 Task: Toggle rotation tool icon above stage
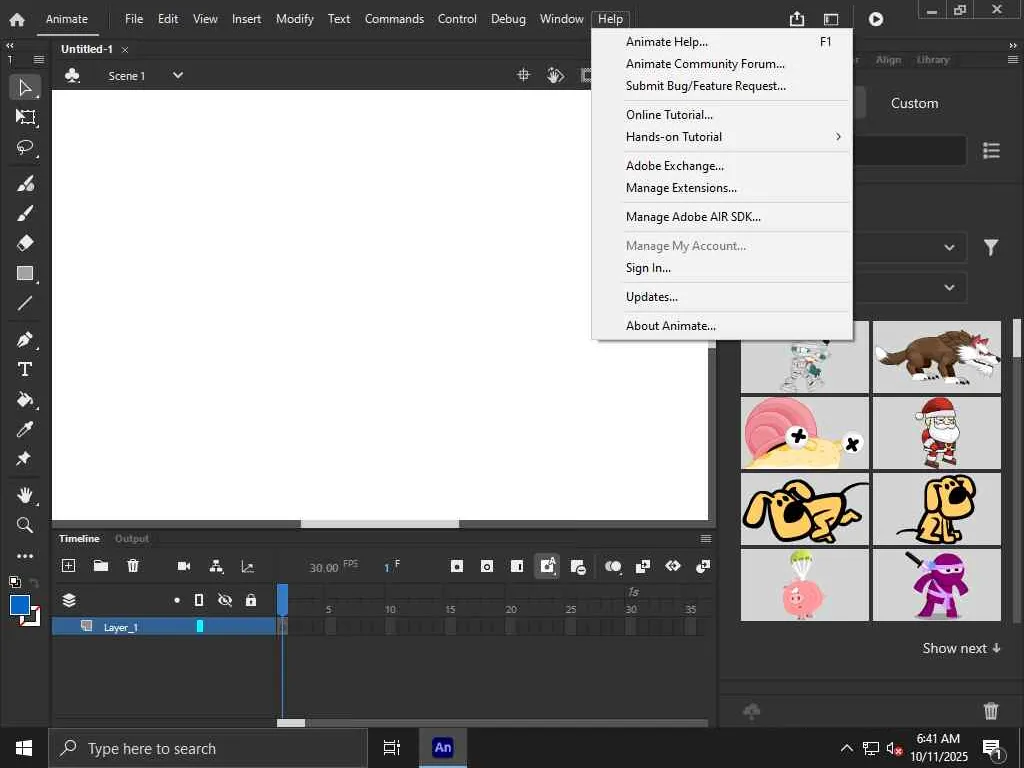[x=555, y=75]
